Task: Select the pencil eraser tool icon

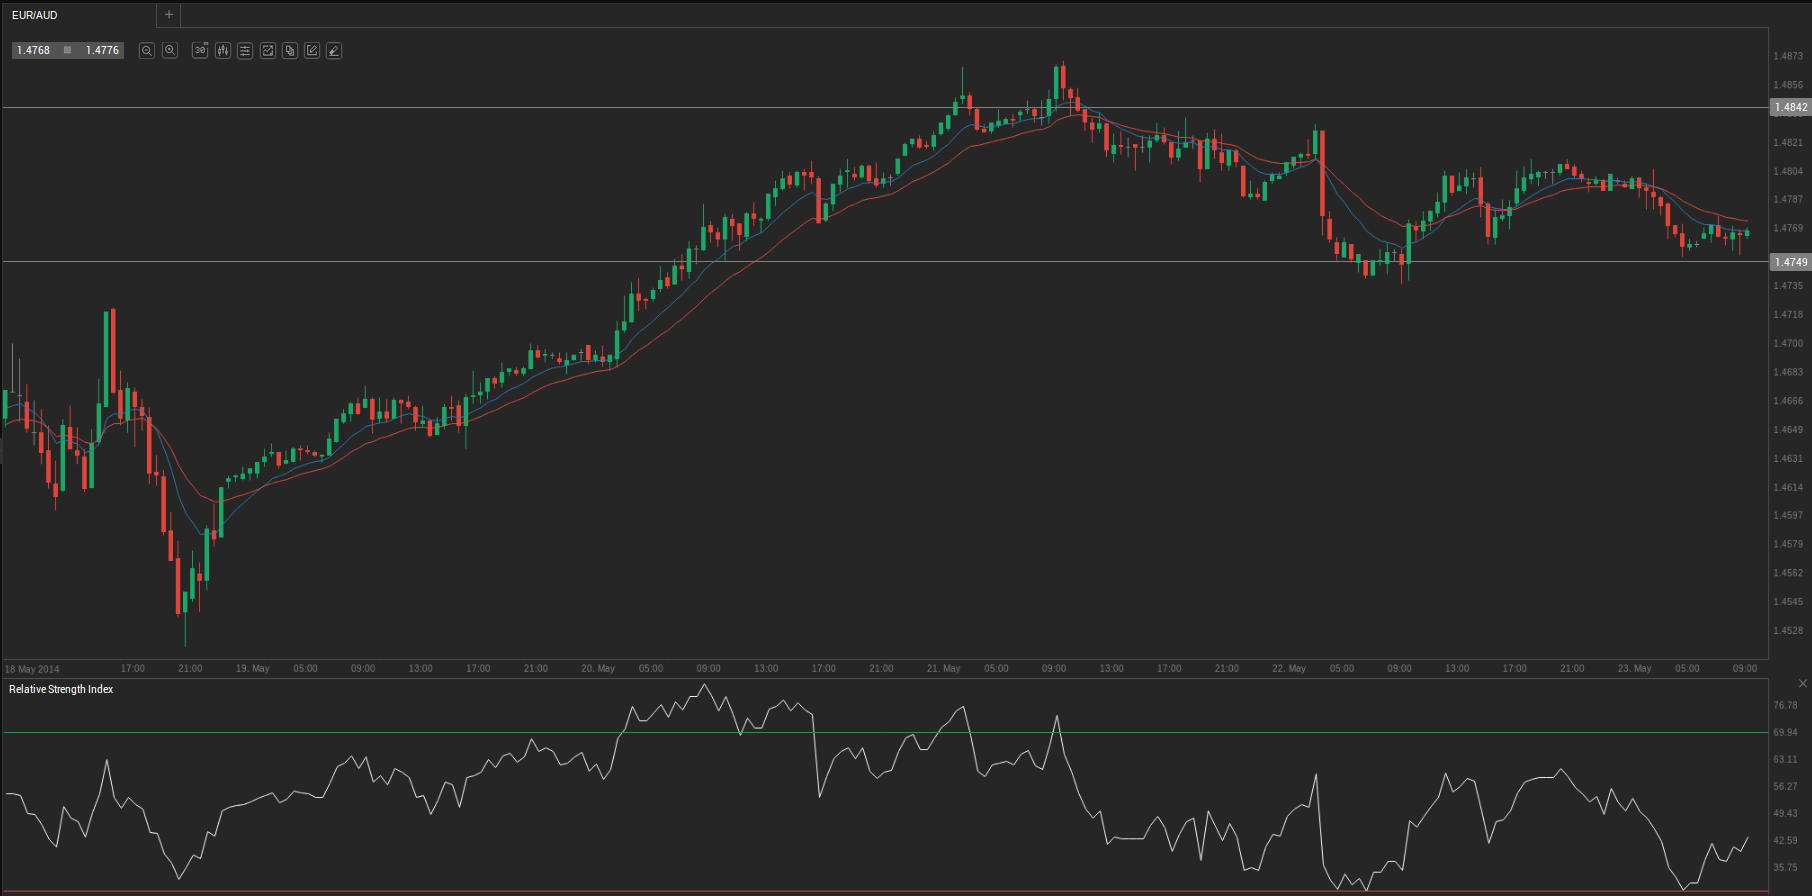Action: click(334, 50)
